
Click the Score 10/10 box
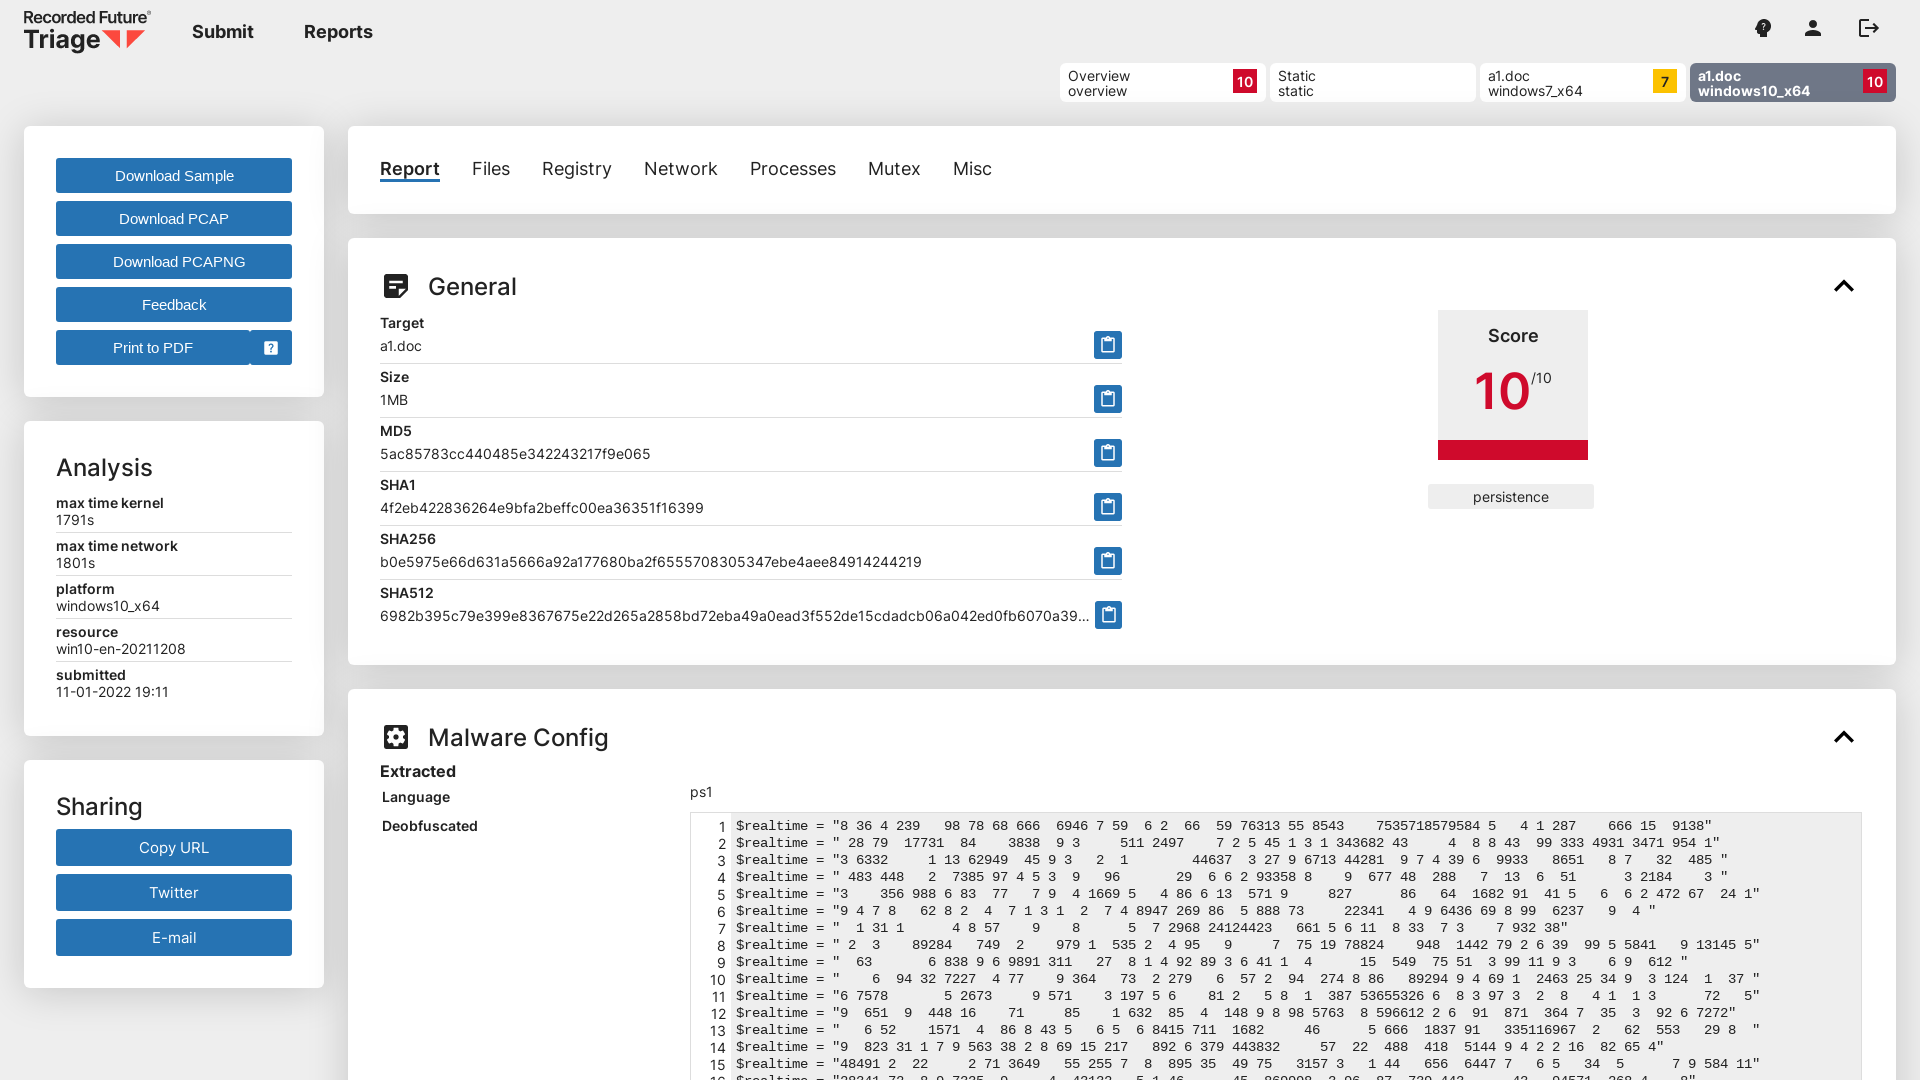[x=1513, y=385]
